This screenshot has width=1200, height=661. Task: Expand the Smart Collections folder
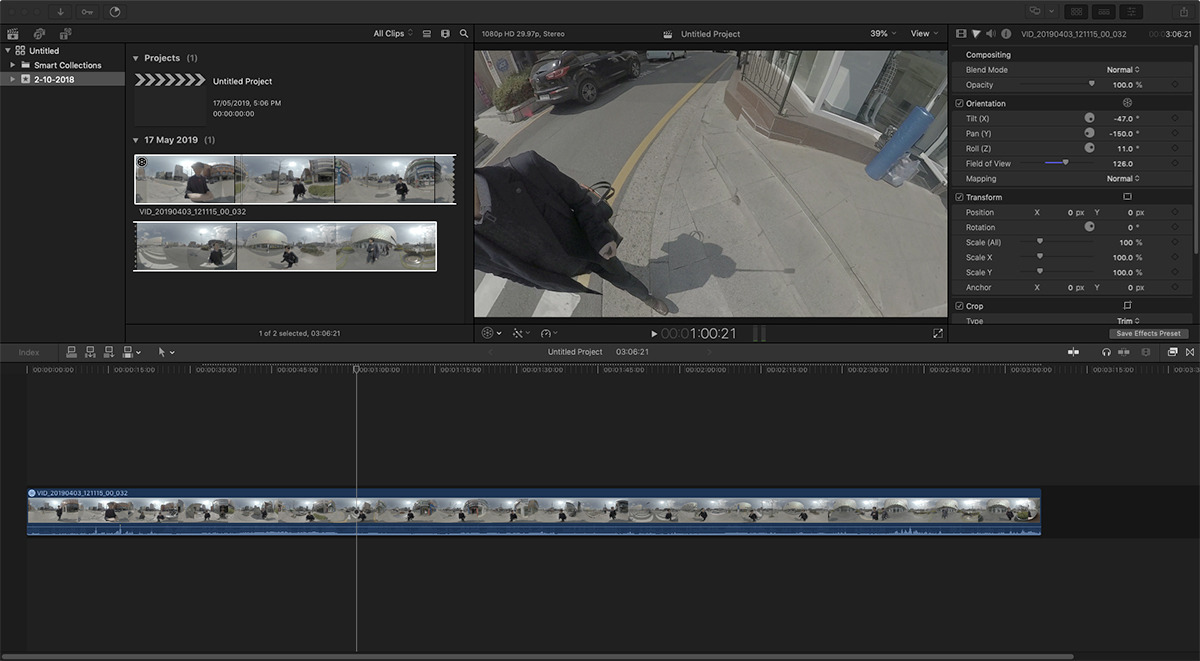coord(13,65)
